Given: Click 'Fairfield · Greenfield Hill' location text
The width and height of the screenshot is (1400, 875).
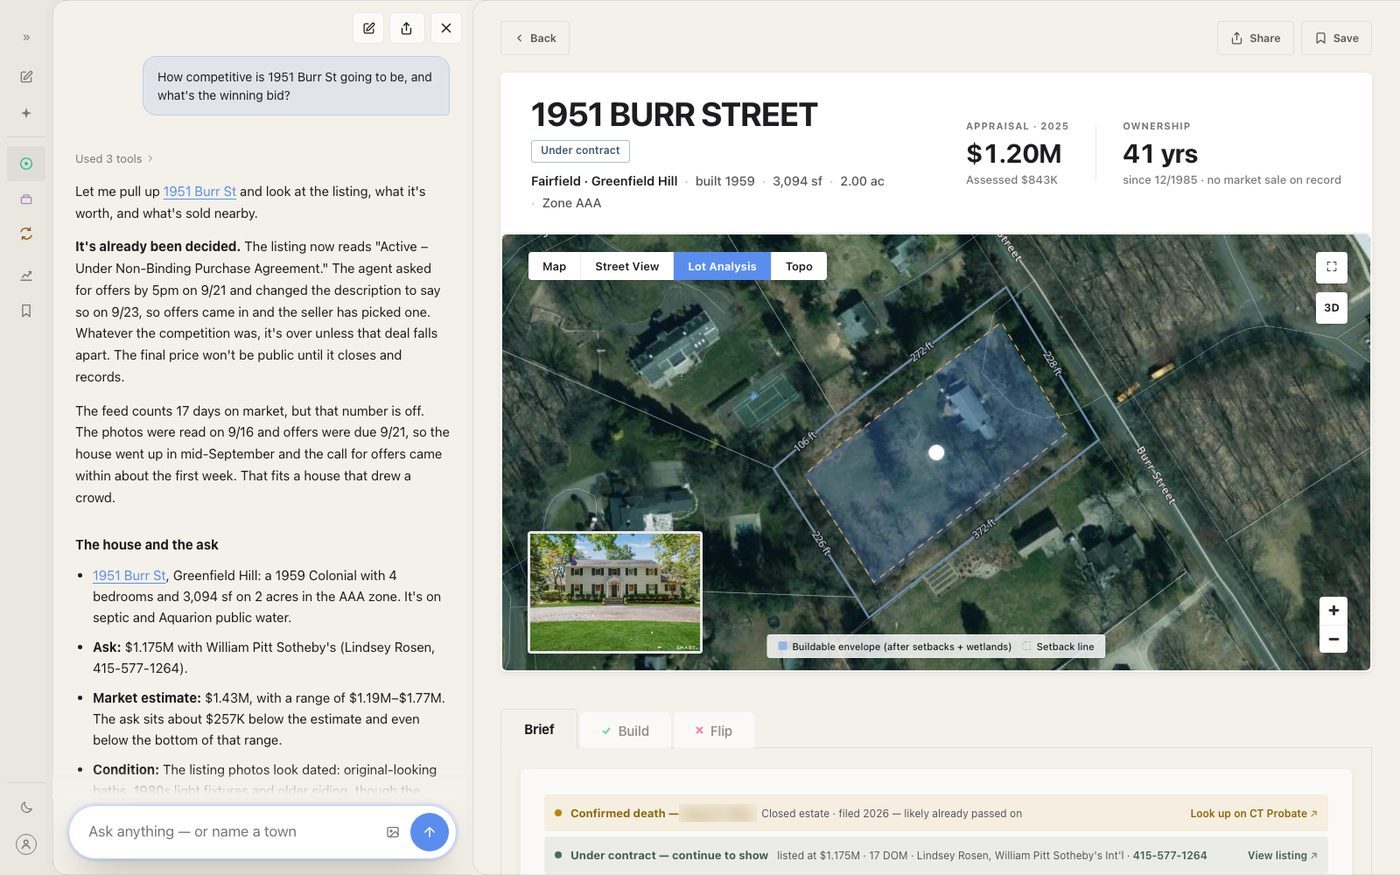Looking at the screenshot, I should click(x=604, y=181).
